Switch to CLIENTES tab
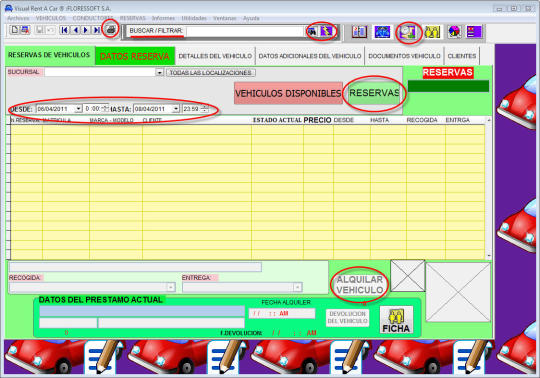The image size is (540, 378). (x=462, y=56)
